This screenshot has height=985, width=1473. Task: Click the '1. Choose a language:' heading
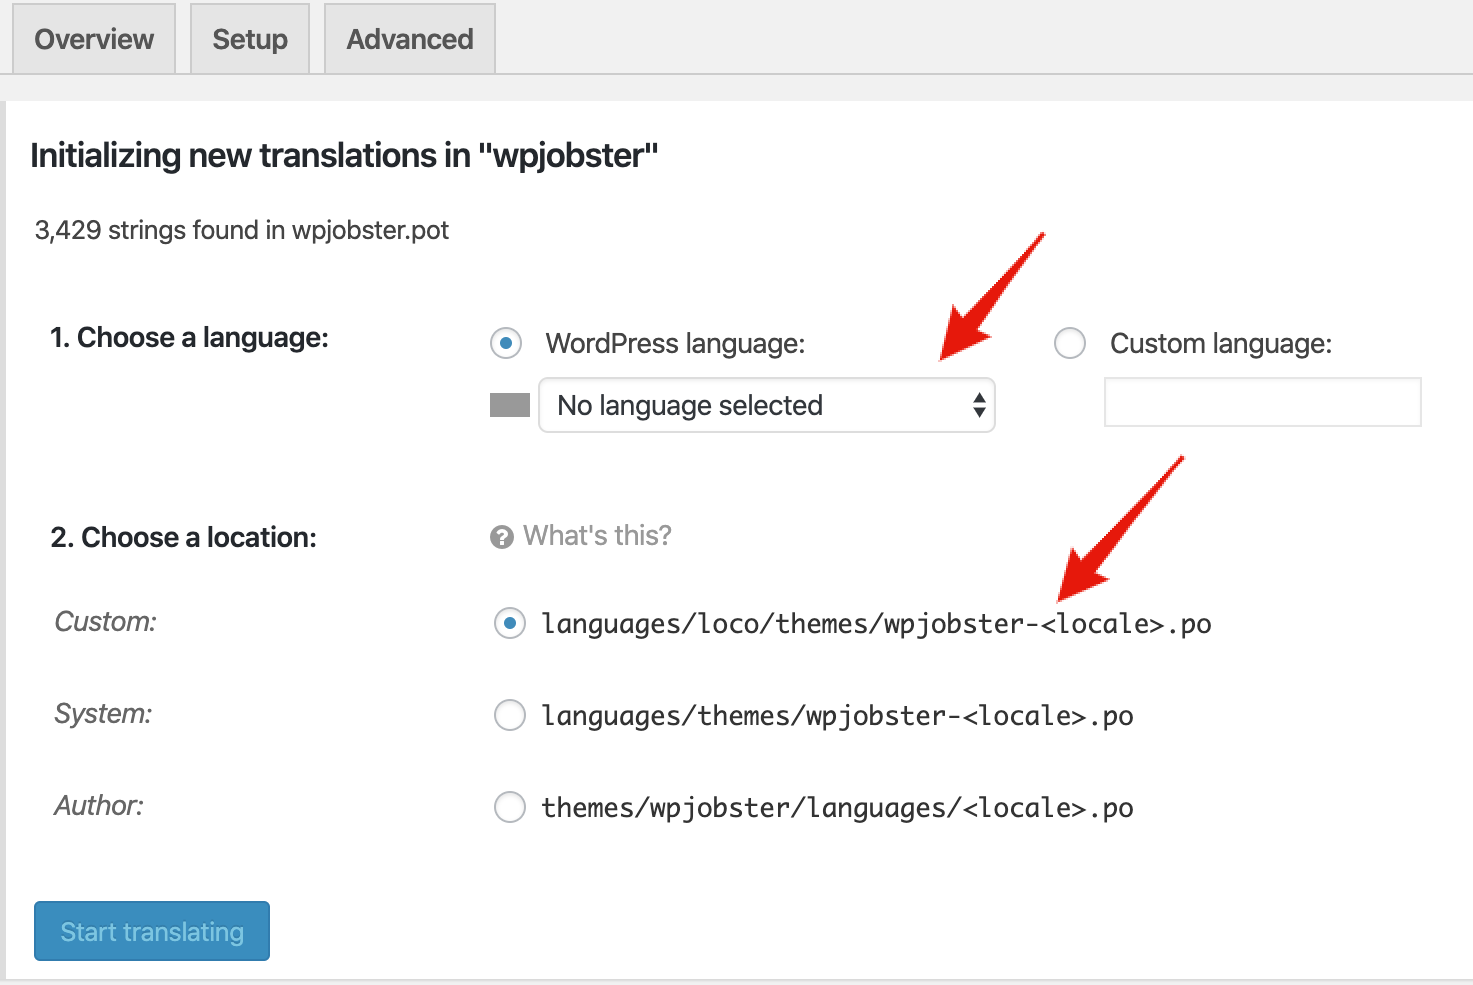point(189,338)
